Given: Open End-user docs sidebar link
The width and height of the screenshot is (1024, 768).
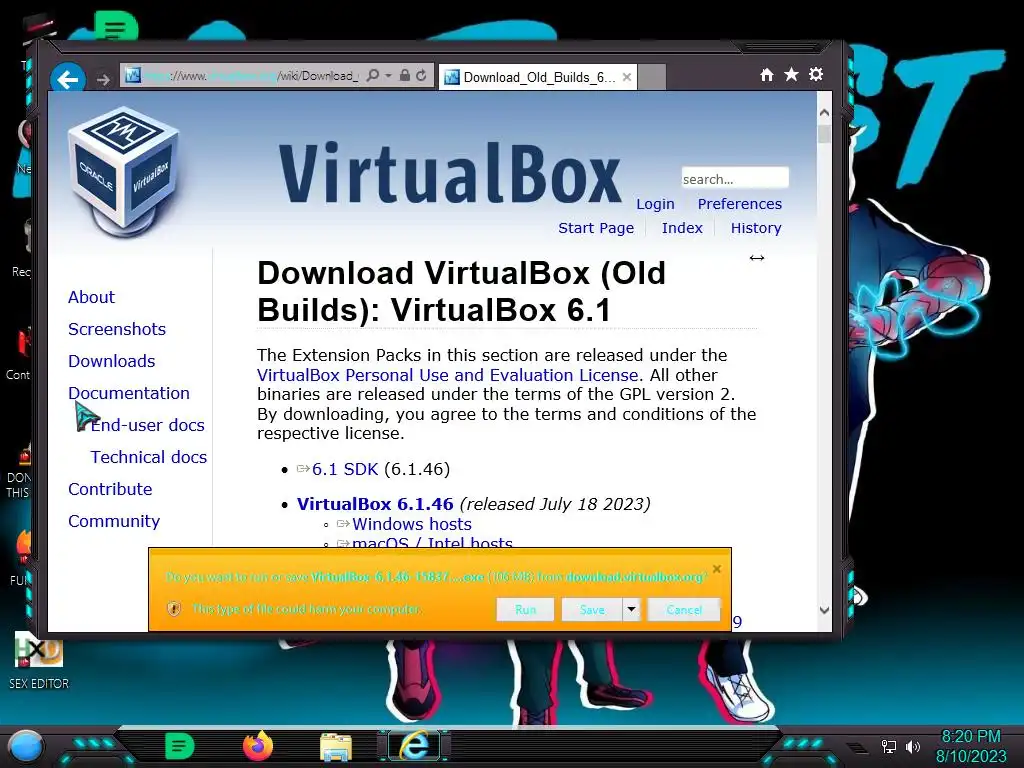Looking at the screenshot, I should coord(148,425).
